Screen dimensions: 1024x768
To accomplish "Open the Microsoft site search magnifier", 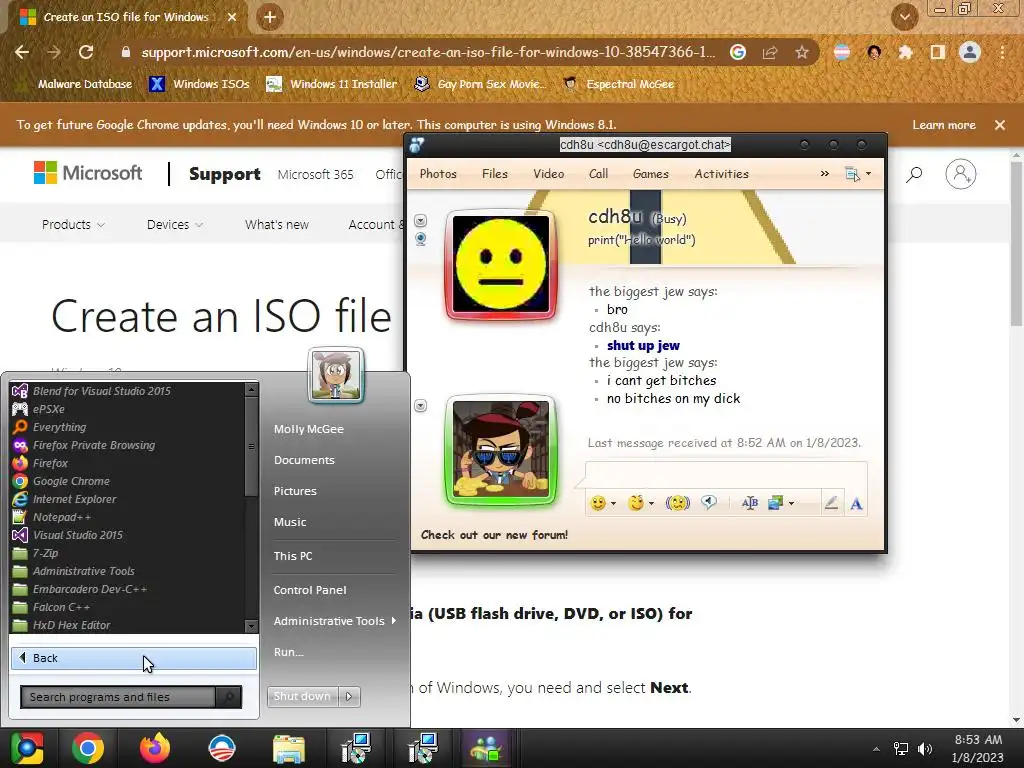I will point(914,174).
